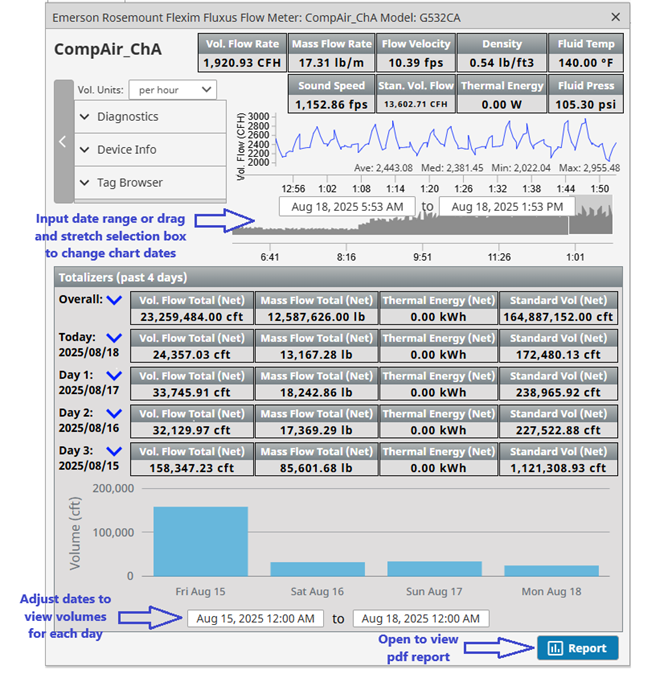This screenshot has width=672, height=678.
Task: Expand the Diagnostics section
Action: tap(151, 117)
